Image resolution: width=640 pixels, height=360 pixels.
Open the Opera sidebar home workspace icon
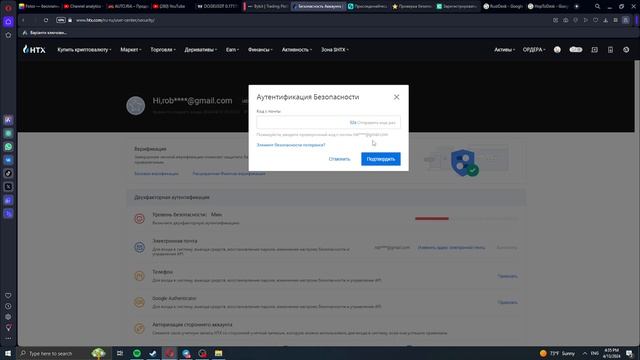point(8,22)
